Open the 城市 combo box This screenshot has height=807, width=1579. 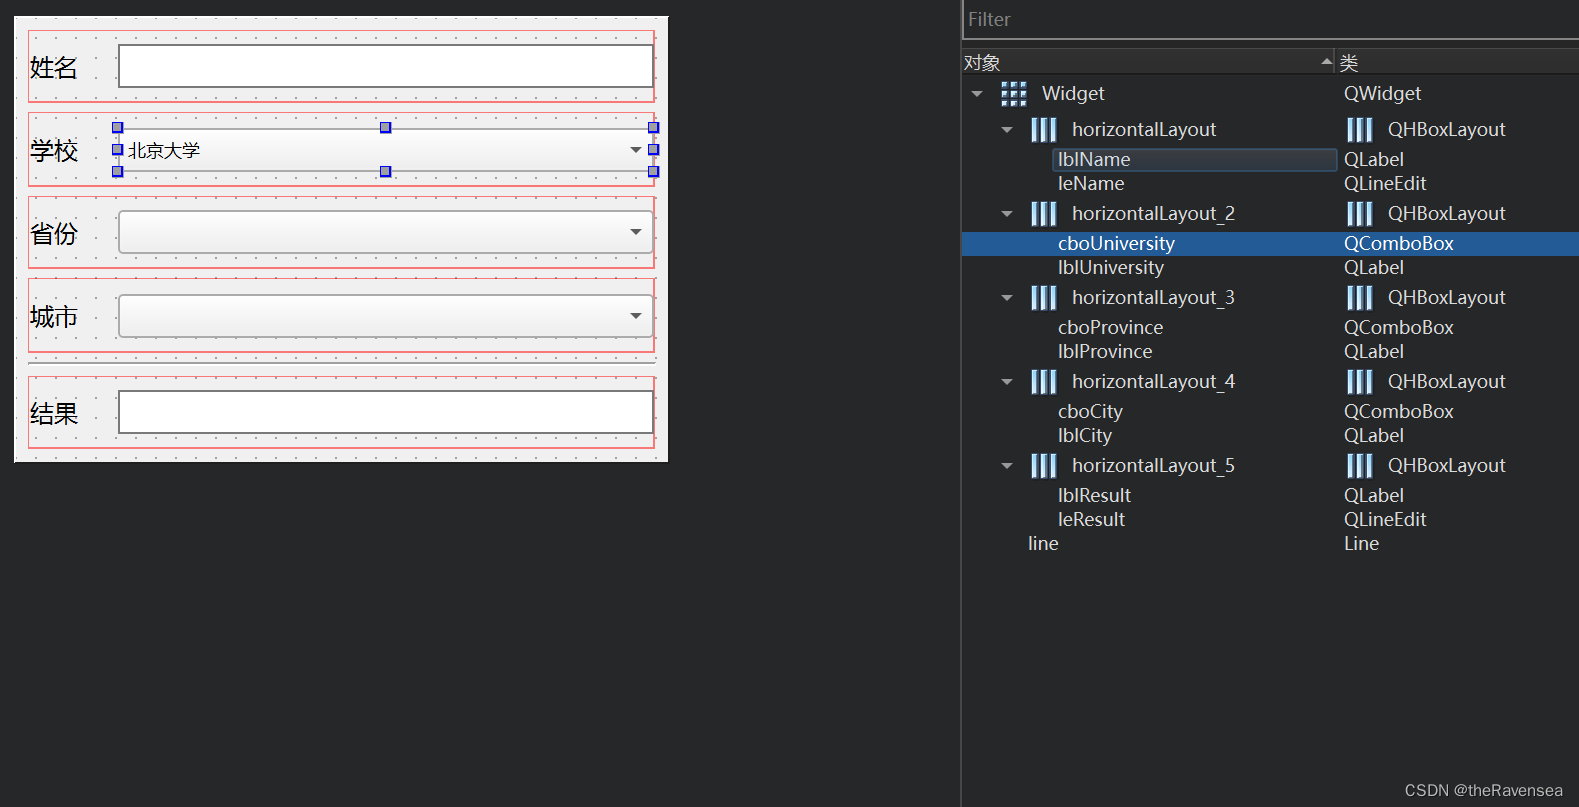(385, 316)
